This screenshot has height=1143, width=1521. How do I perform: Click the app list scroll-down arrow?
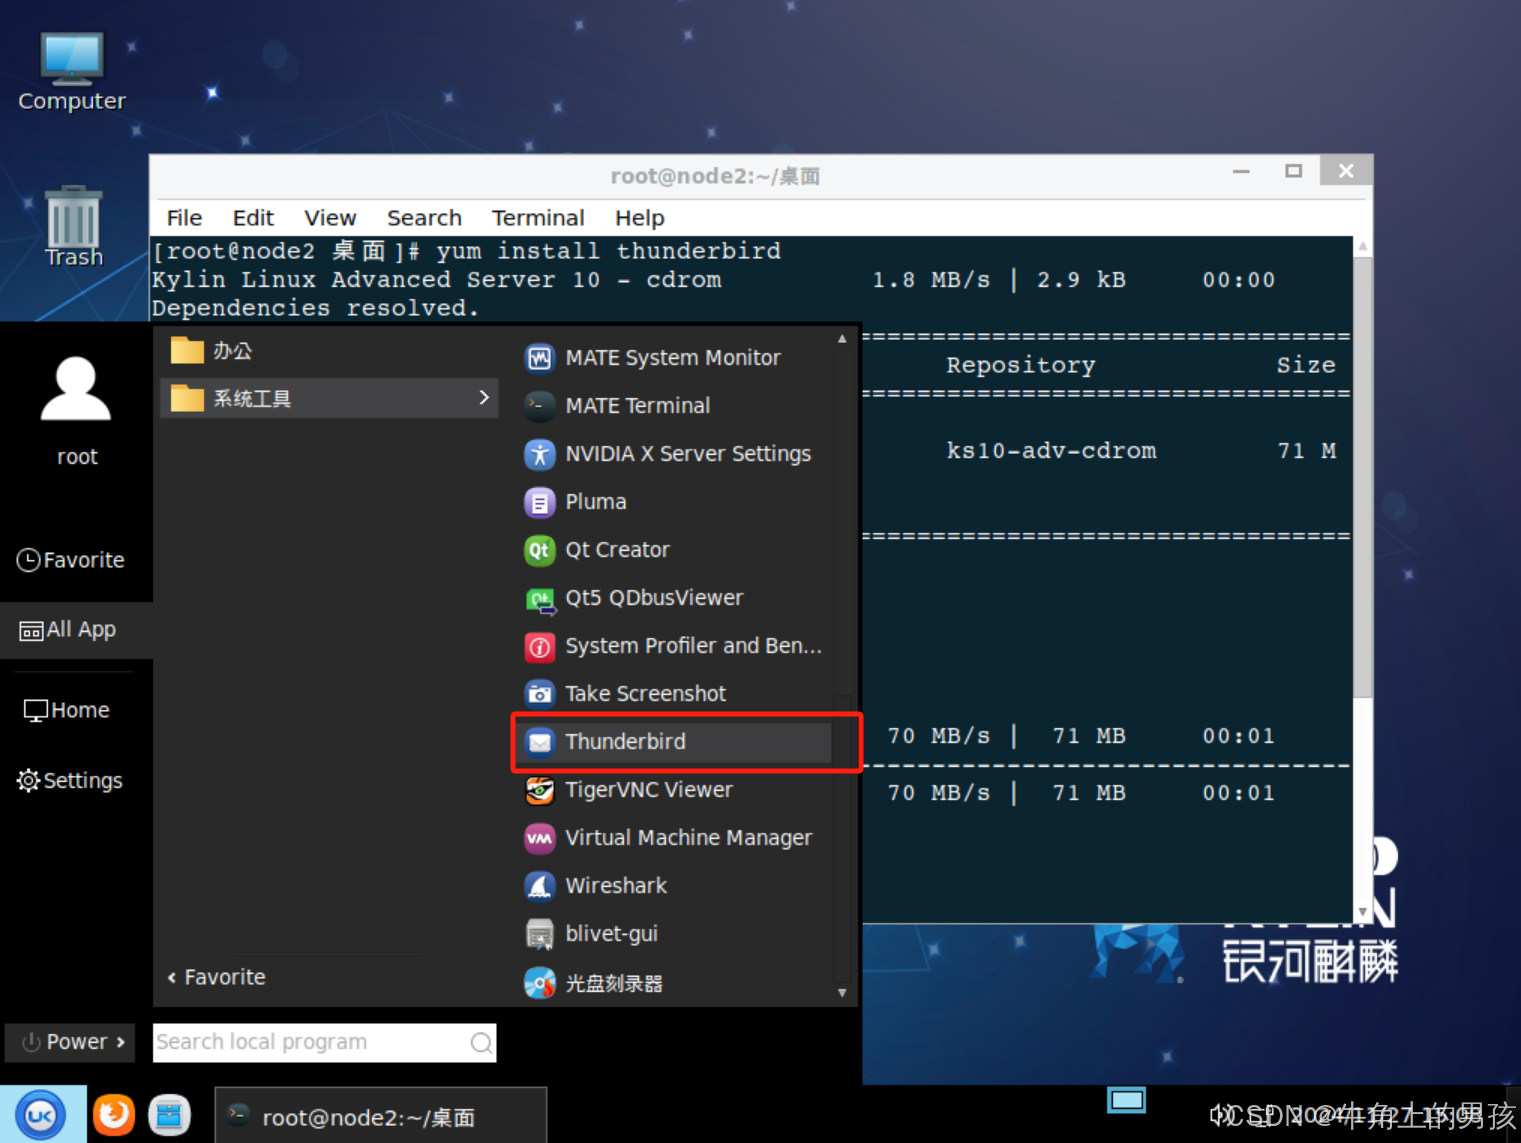[x=842, y=993]
